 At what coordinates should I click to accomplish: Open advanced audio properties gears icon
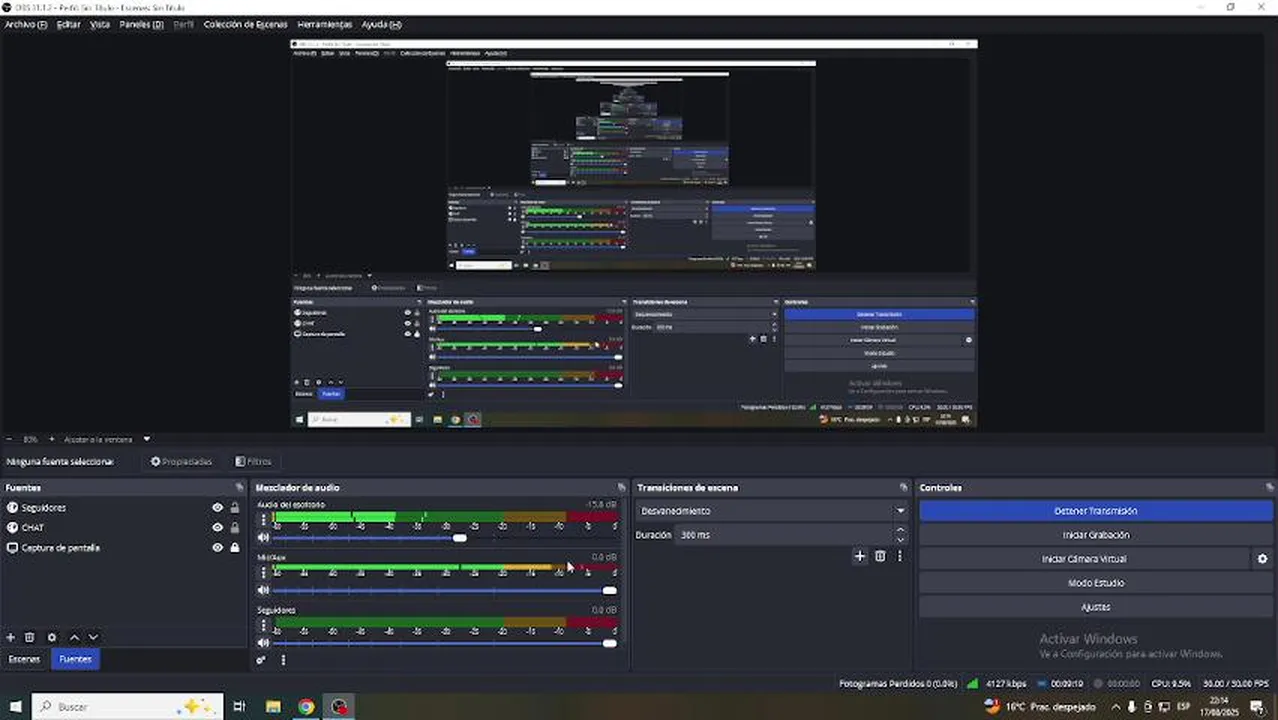(x=262, y=660)
